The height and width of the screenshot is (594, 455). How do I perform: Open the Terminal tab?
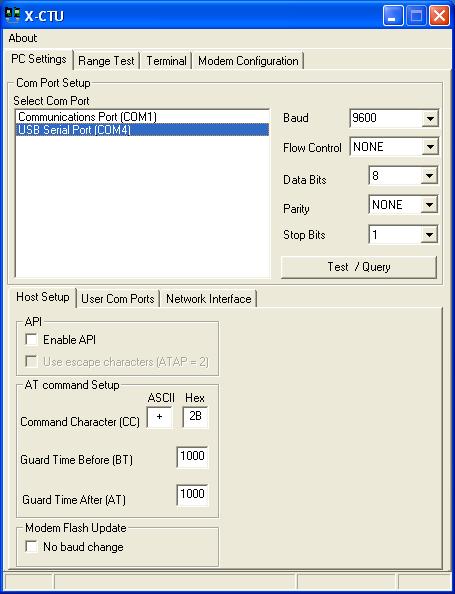[x=166, y=61]
